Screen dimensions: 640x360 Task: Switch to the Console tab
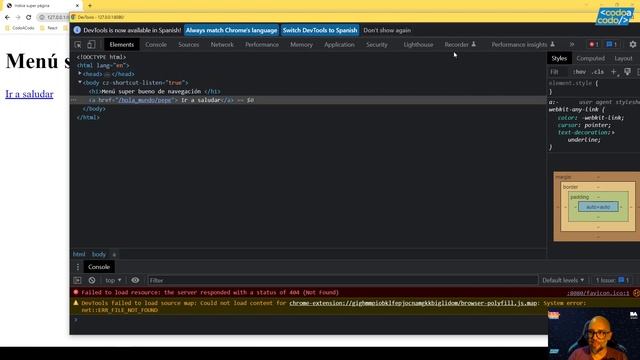[x=156, y=44]
